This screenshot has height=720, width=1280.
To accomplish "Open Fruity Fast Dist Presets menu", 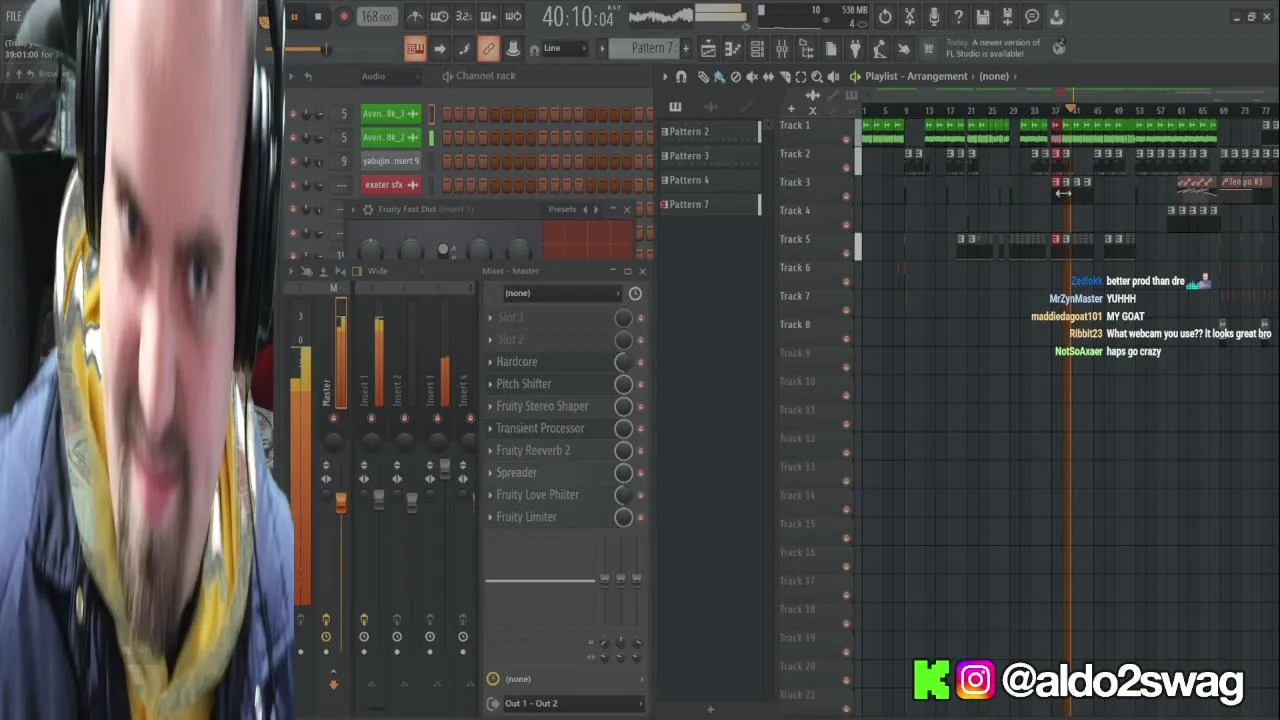I will [x=562, y=209].
